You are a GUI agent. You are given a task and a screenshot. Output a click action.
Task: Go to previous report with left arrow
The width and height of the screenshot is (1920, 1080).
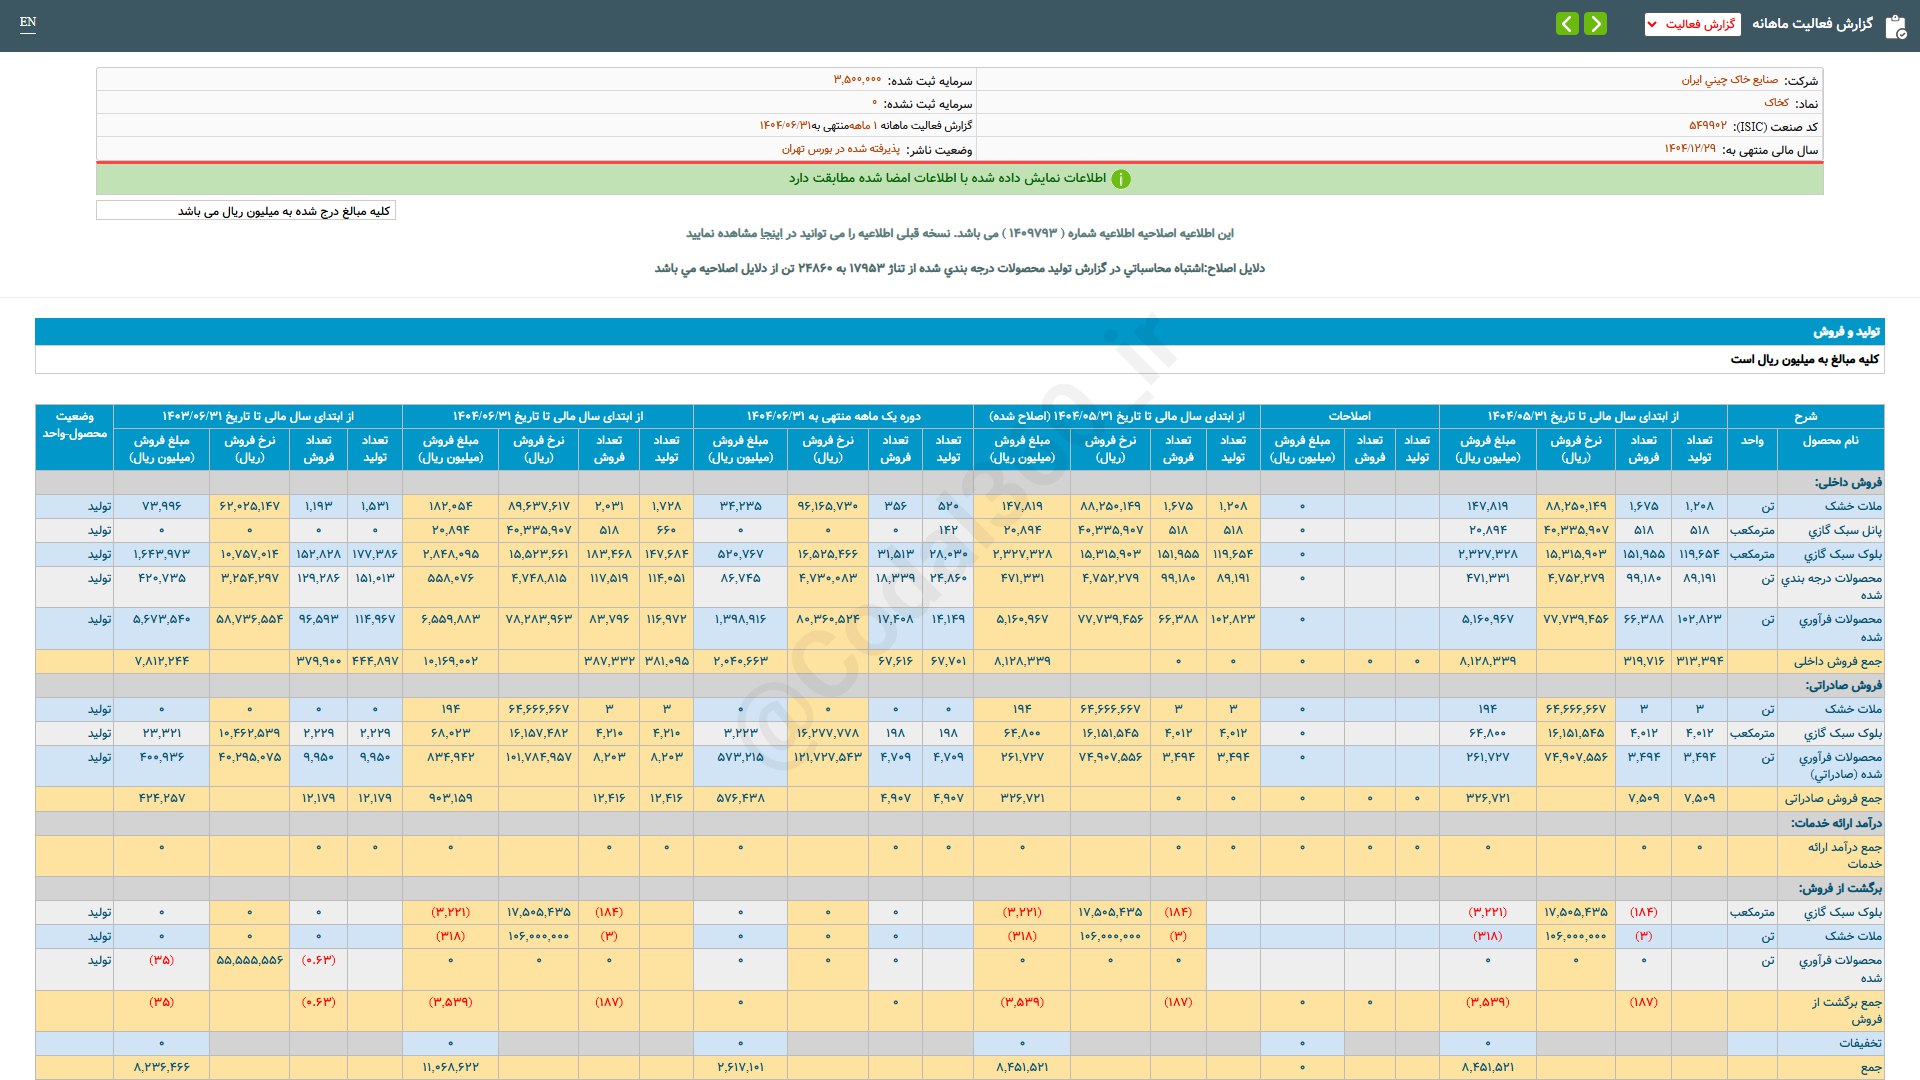[1567, 24]
